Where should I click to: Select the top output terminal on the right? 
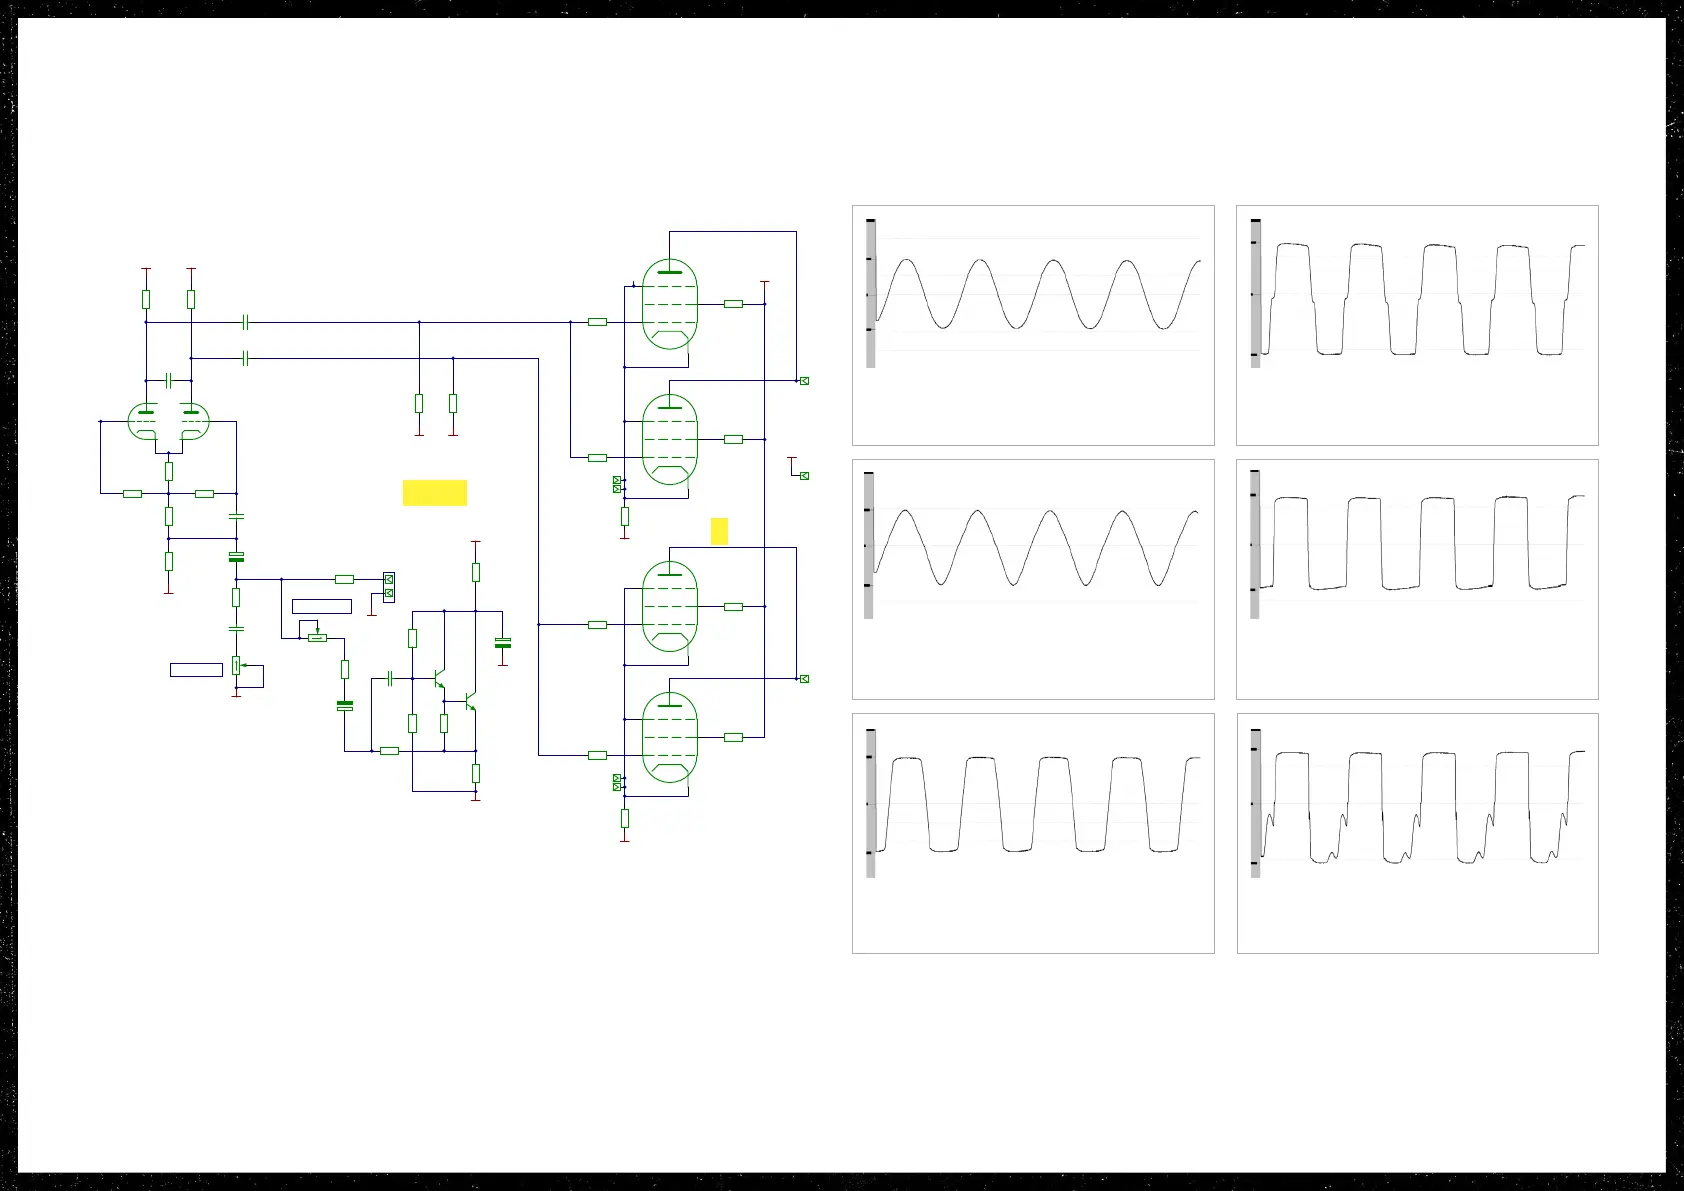coord(804,381)
